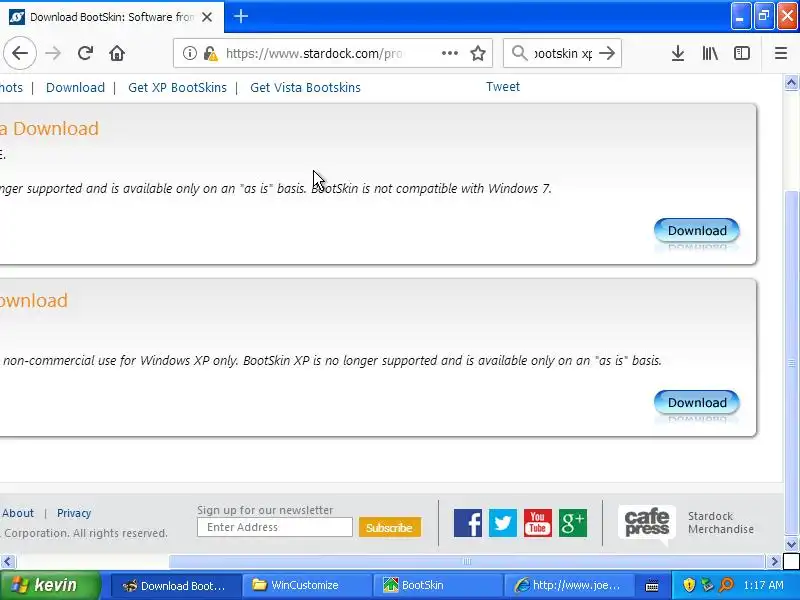Click the 1:17 AM clock
The image size is (800, 600).
(x=764, y=585)
